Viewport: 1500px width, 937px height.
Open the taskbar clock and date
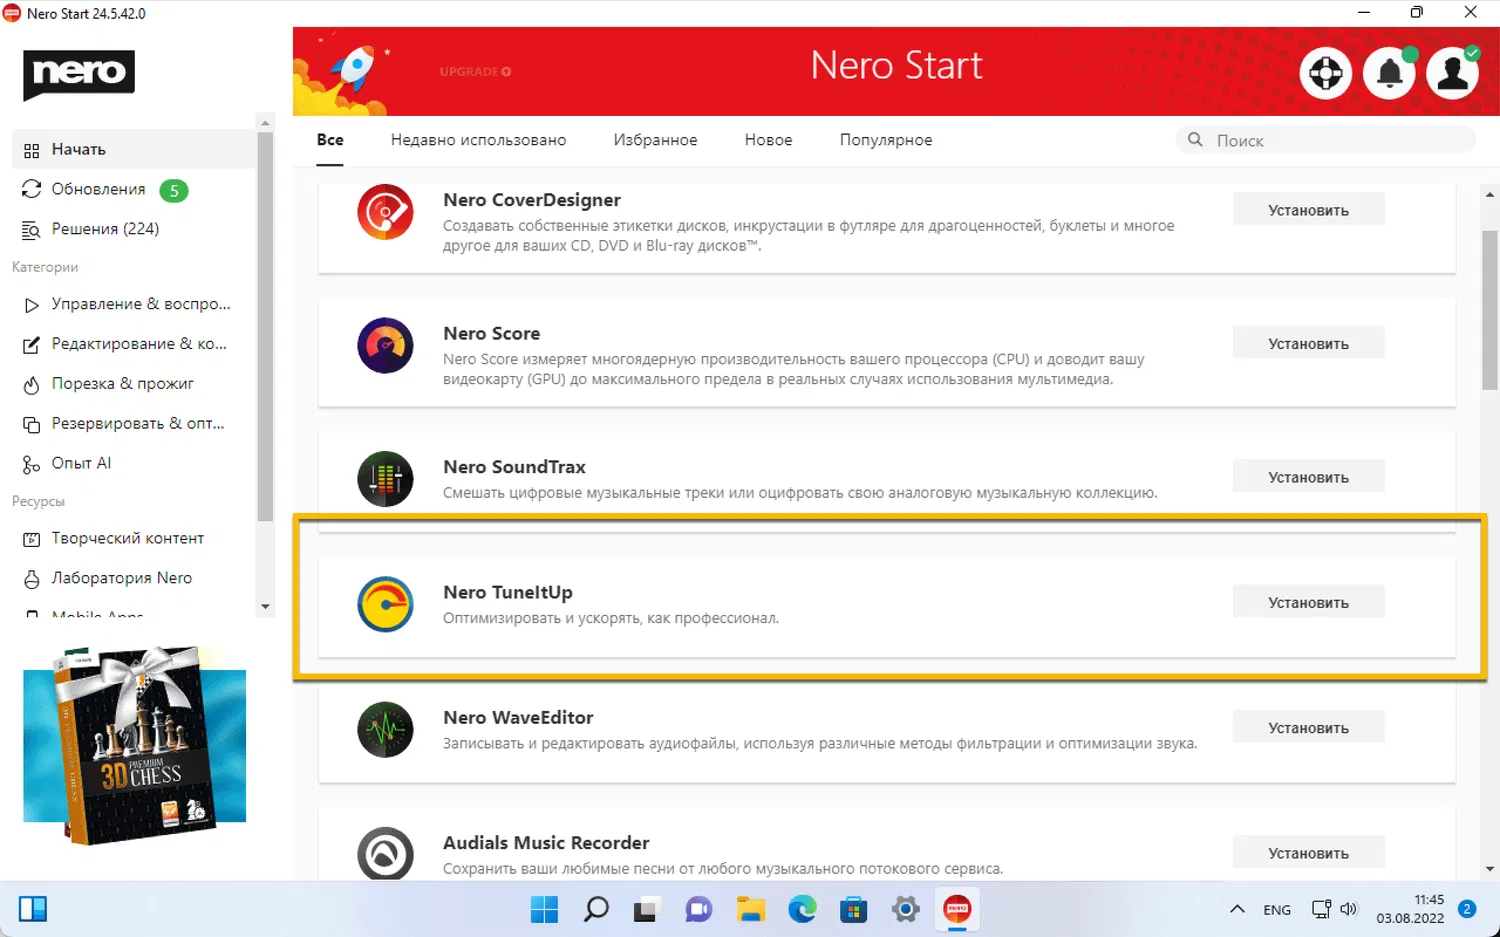coord(1410,909)
